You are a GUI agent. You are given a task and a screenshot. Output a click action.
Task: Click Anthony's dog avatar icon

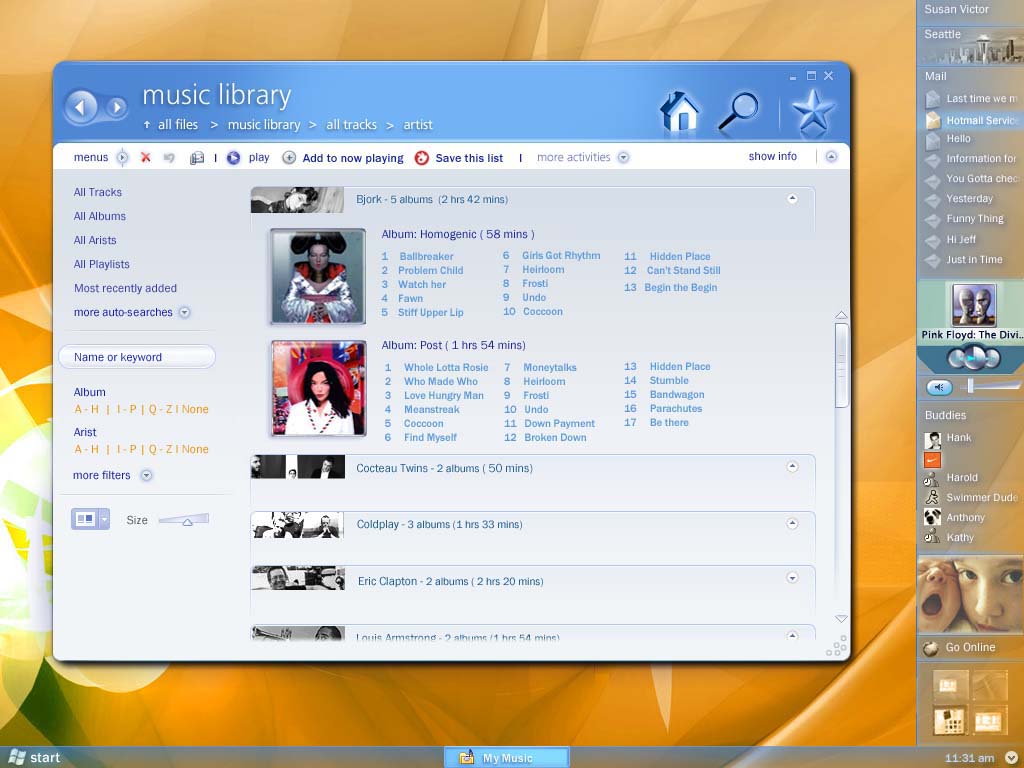point(933,517)
